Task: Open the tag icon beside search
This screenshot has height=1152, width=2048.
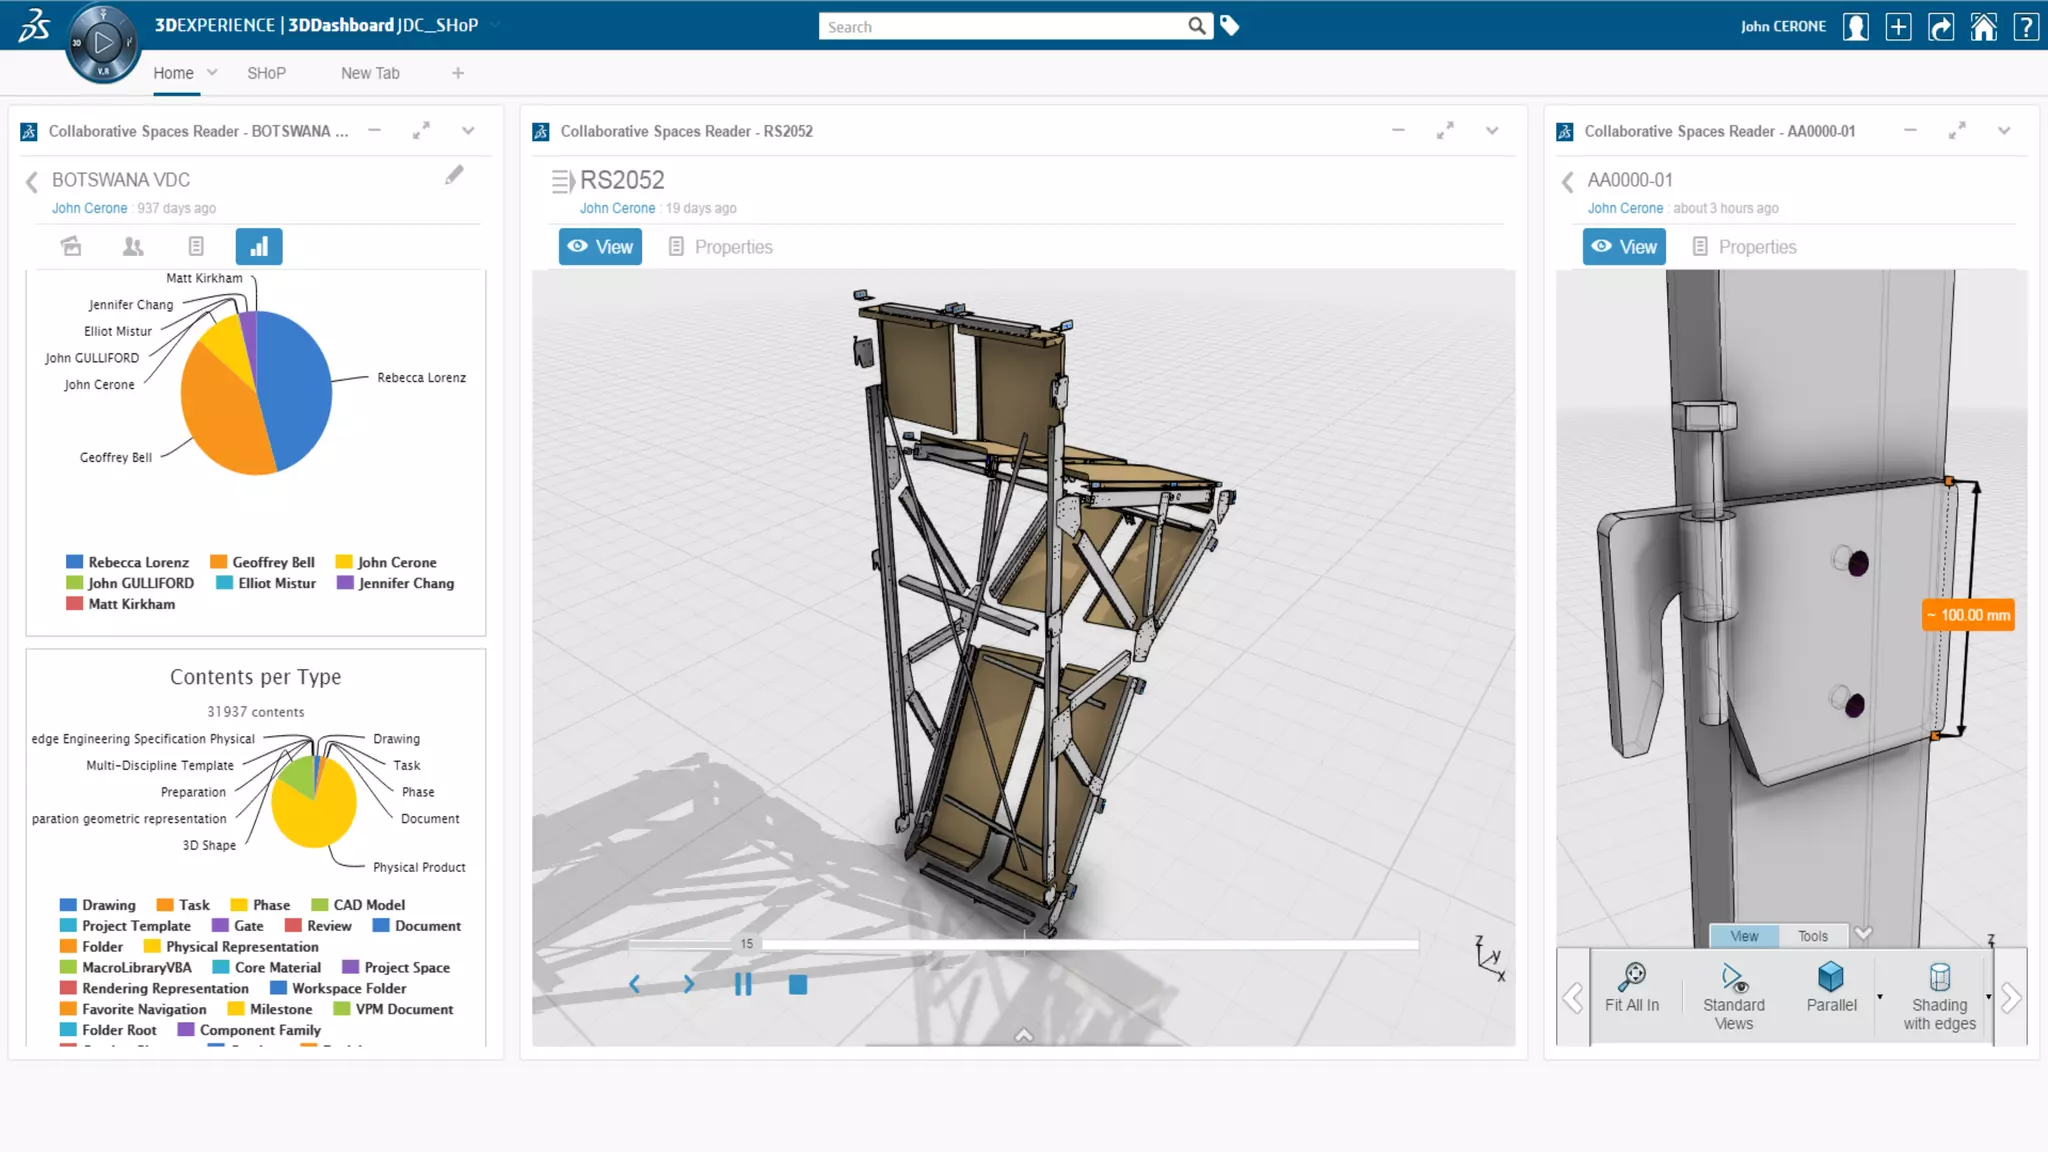Action: 1230,26
